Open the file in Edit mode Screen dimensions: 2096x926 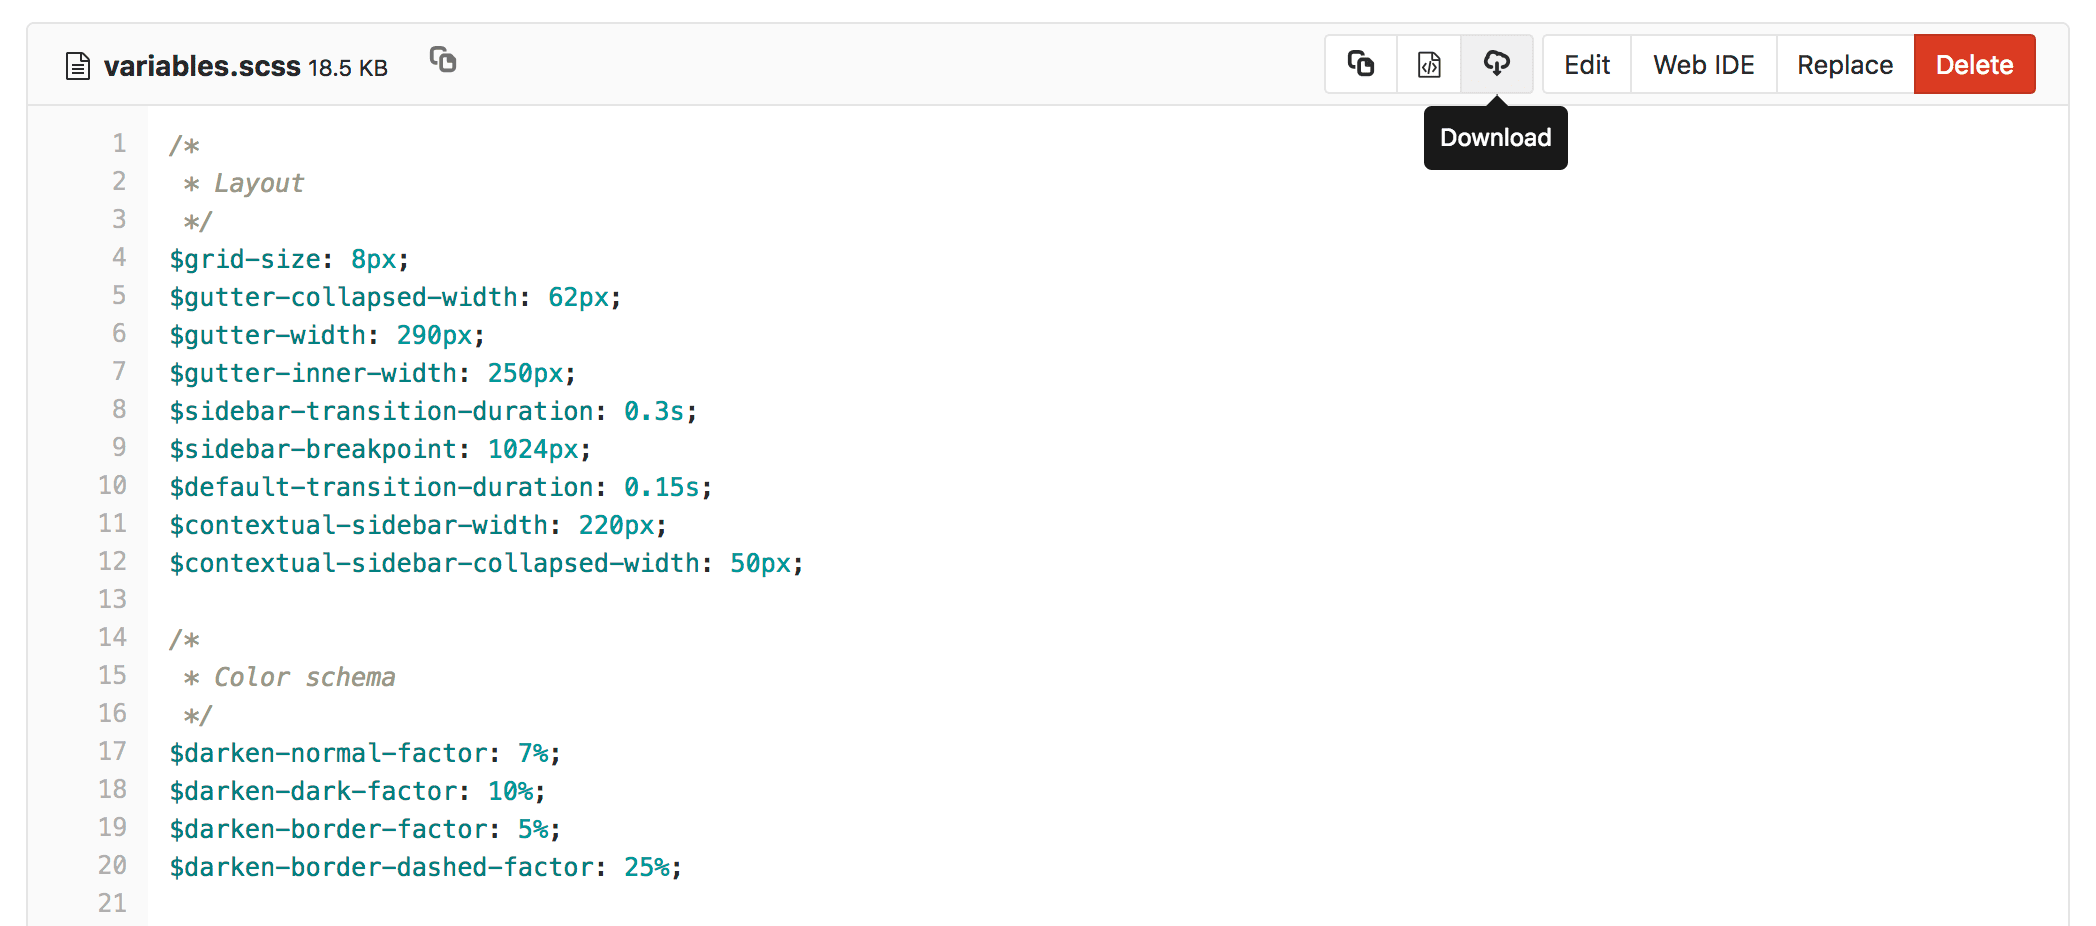(x=1586, y=64)
